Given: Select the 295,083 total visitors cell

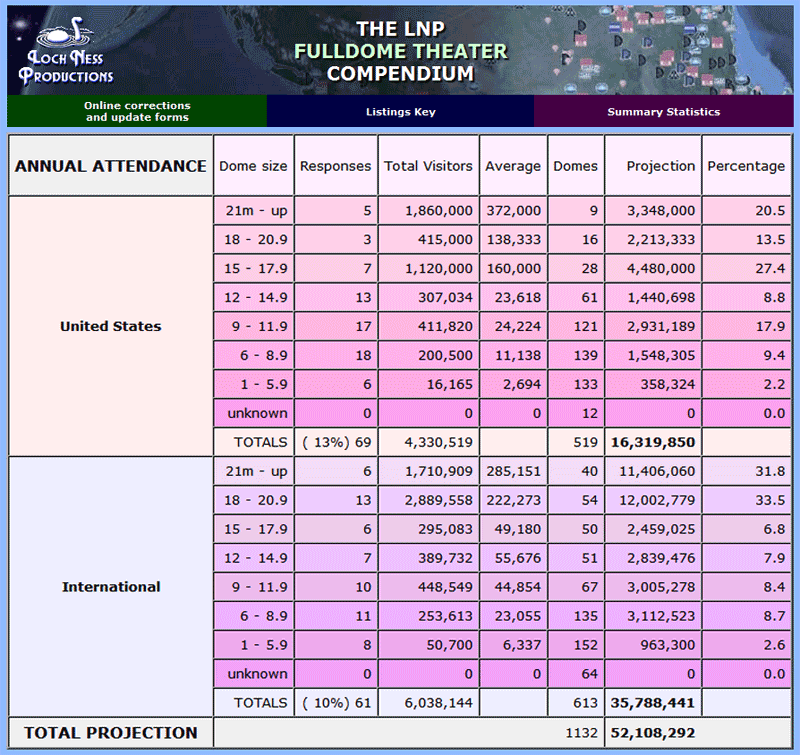Looking at the screenshot, I should click(429, 529).
